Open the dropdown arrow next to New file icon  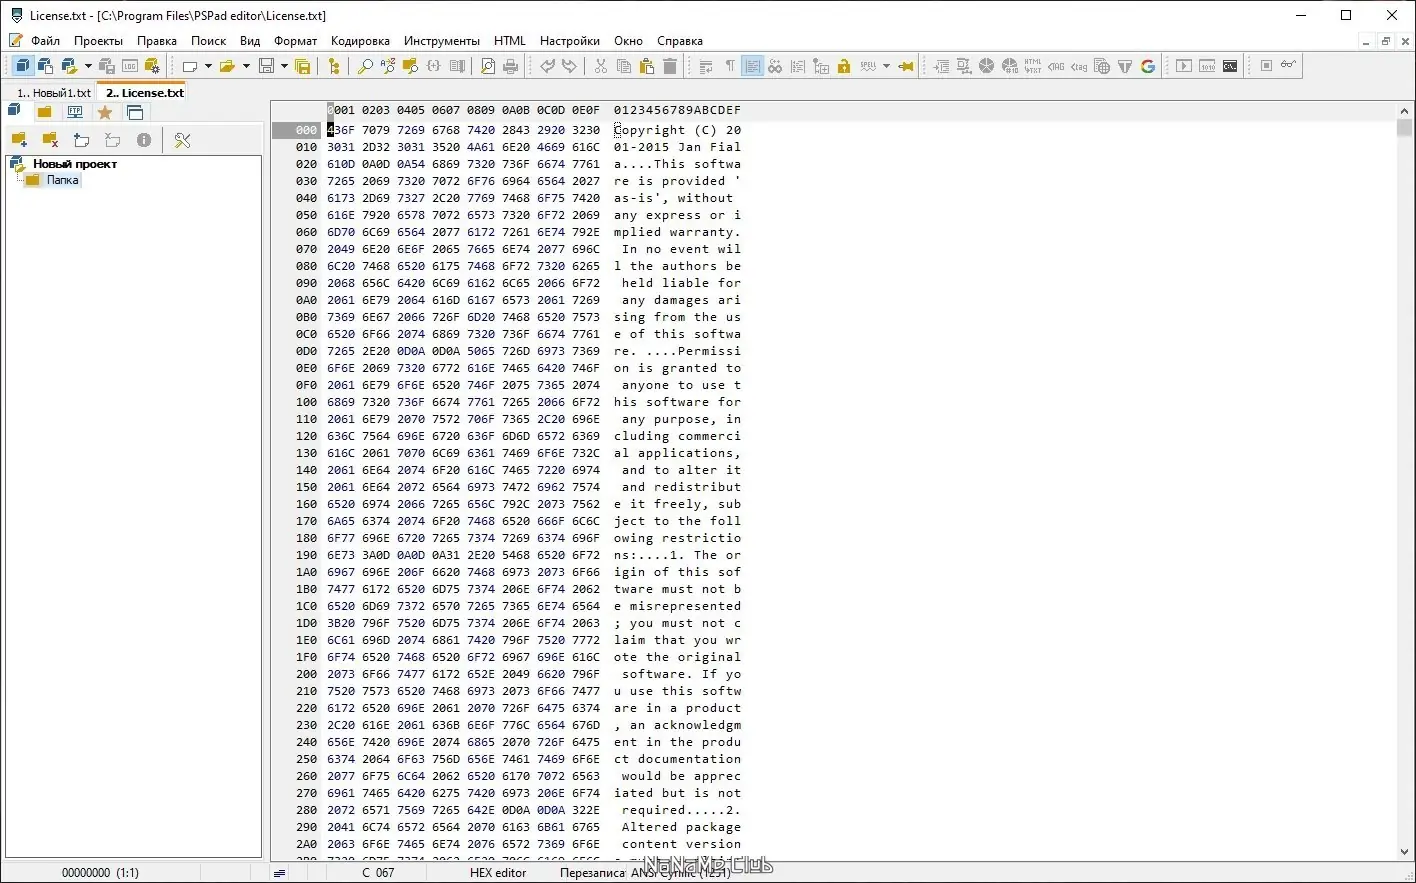(x=208, y=66)
